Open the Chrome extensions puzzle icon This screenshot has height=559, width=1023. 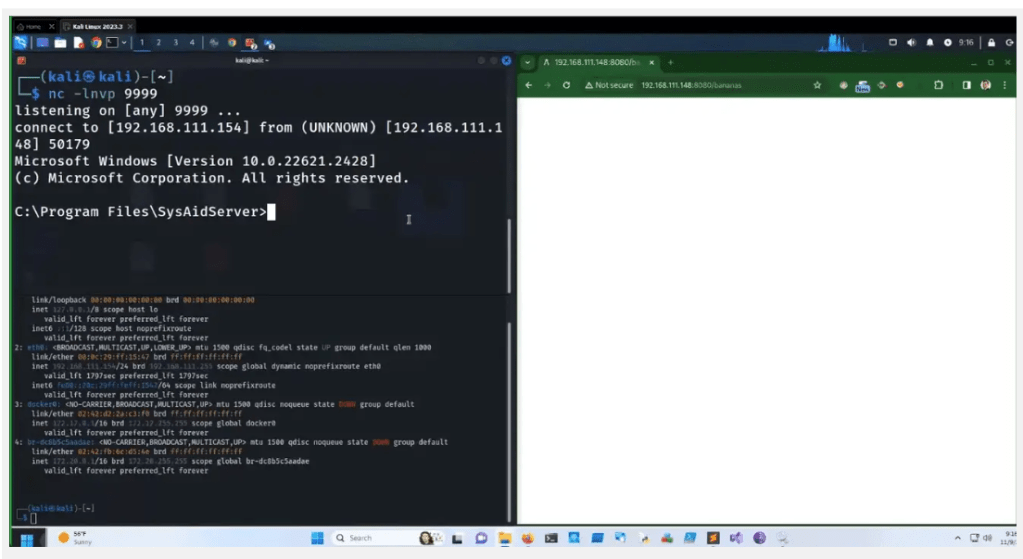[938, 85]
